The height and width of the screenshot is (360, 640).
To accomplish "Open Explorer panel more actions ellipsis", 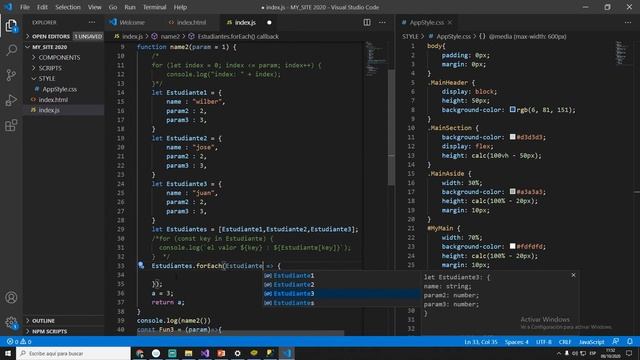I will coord(92,22).
